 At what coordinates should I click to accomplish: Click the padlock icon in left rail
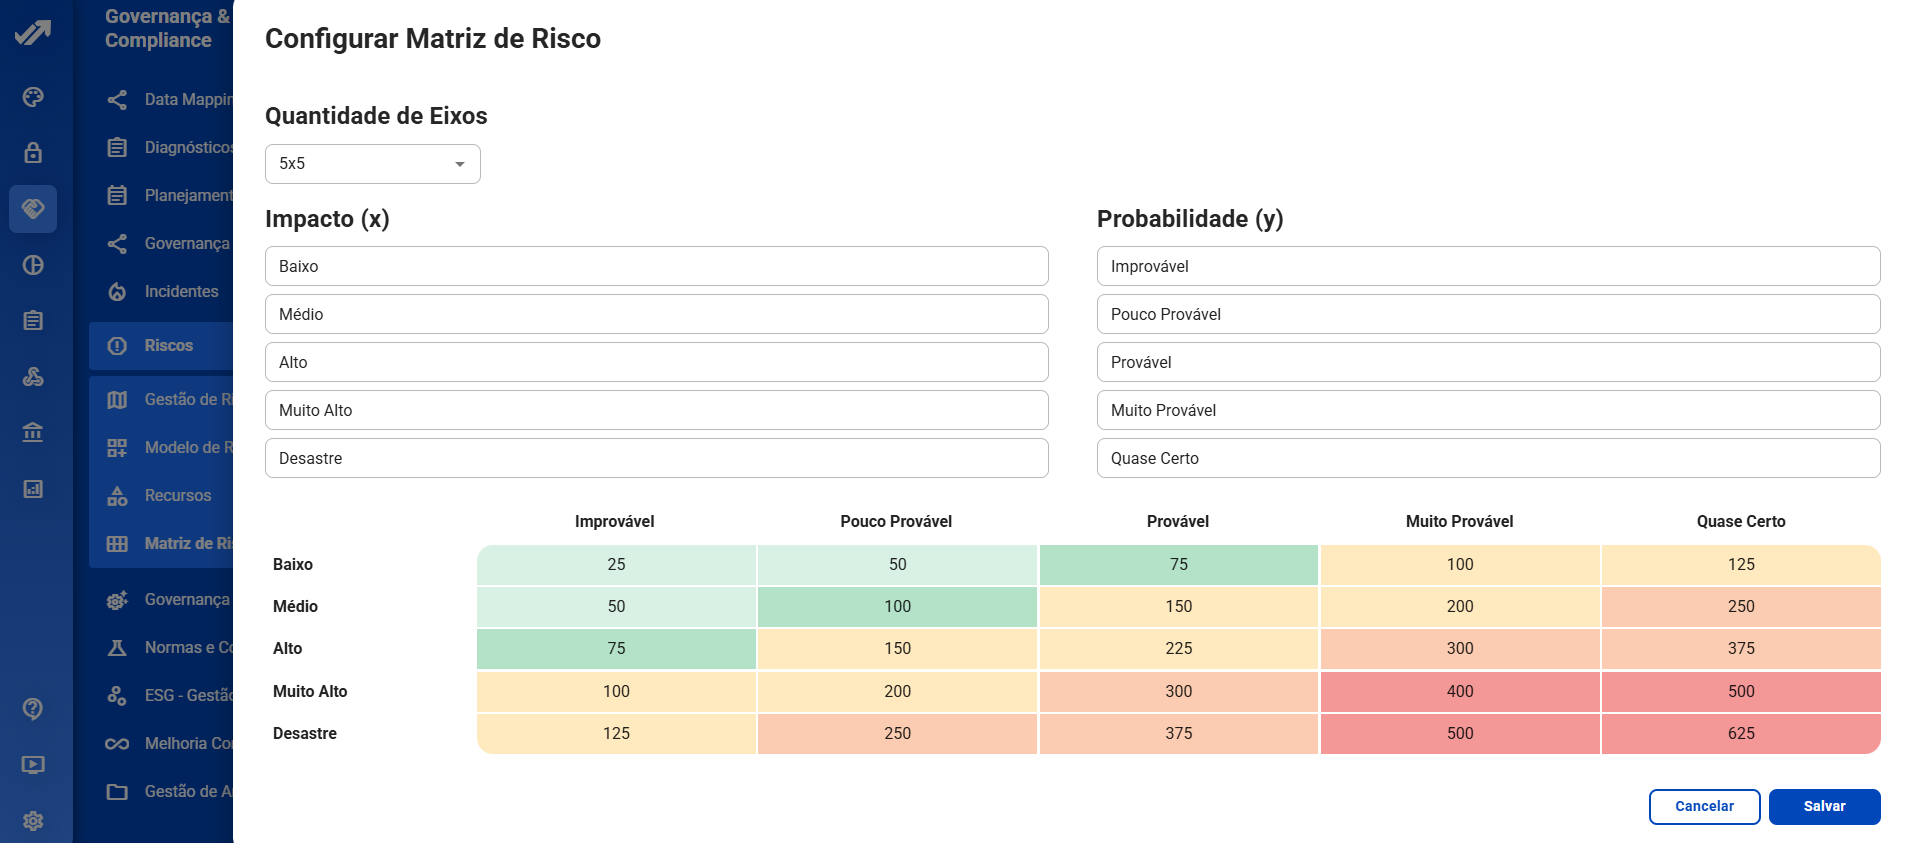pyautogui.click(x=33, y=153)
